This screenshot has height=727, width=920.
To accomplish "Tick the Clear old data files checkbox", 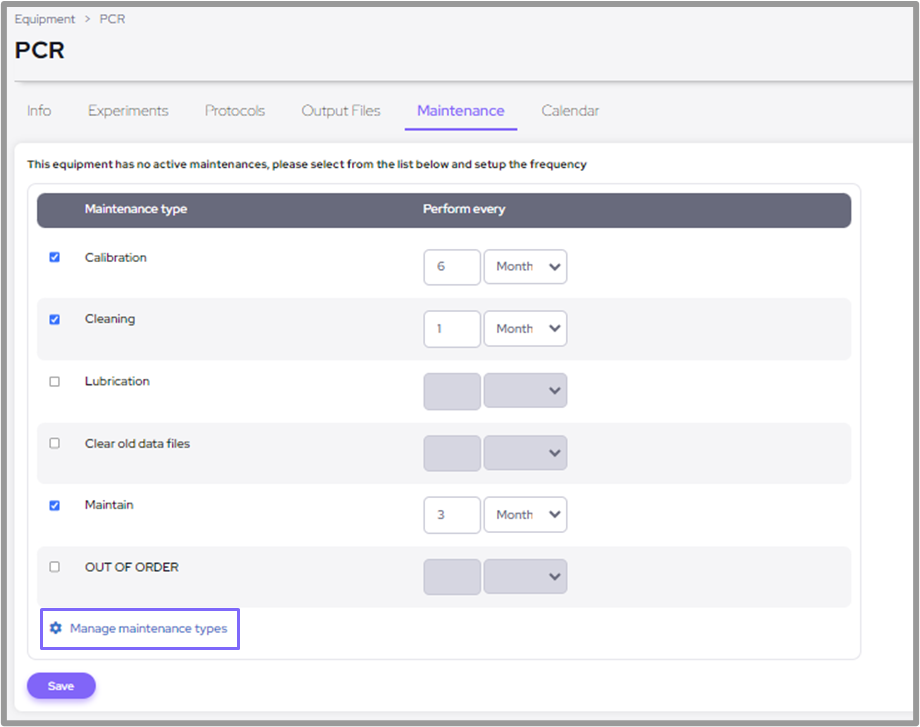I will pyautogui.click(x=55, y=443).
